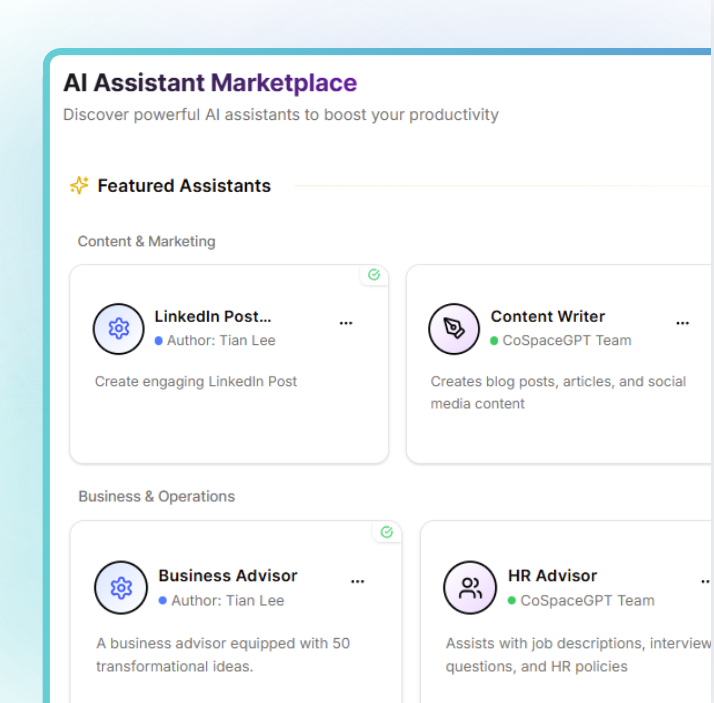Click the 'Business & Operations' category label
This screenshot has width=714, height=703.
[157, 496]
